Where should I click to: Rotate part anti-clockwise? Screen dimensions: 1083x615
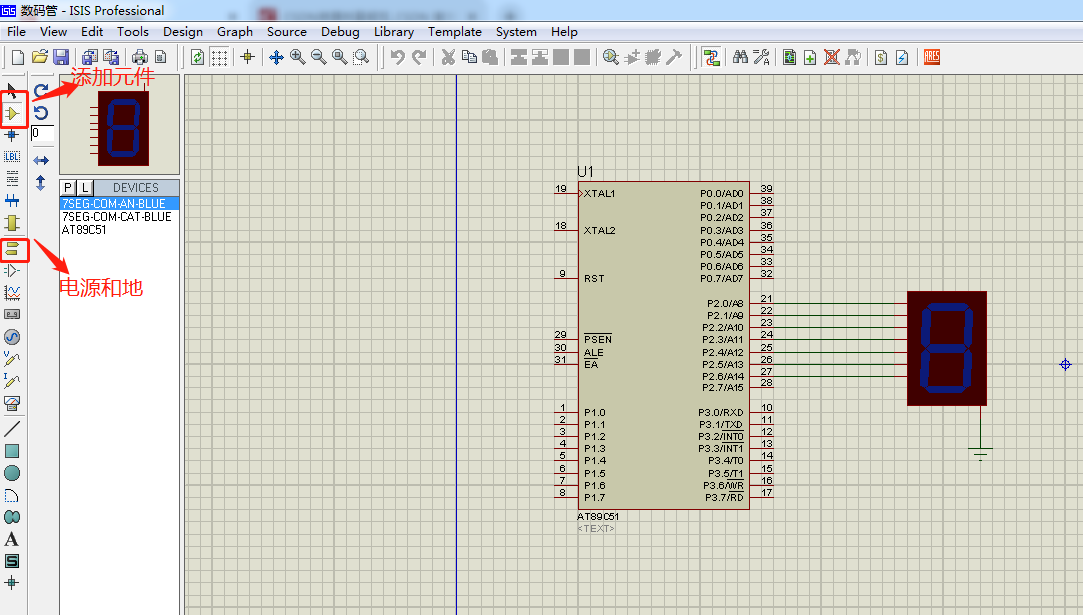tap(41, 113)
